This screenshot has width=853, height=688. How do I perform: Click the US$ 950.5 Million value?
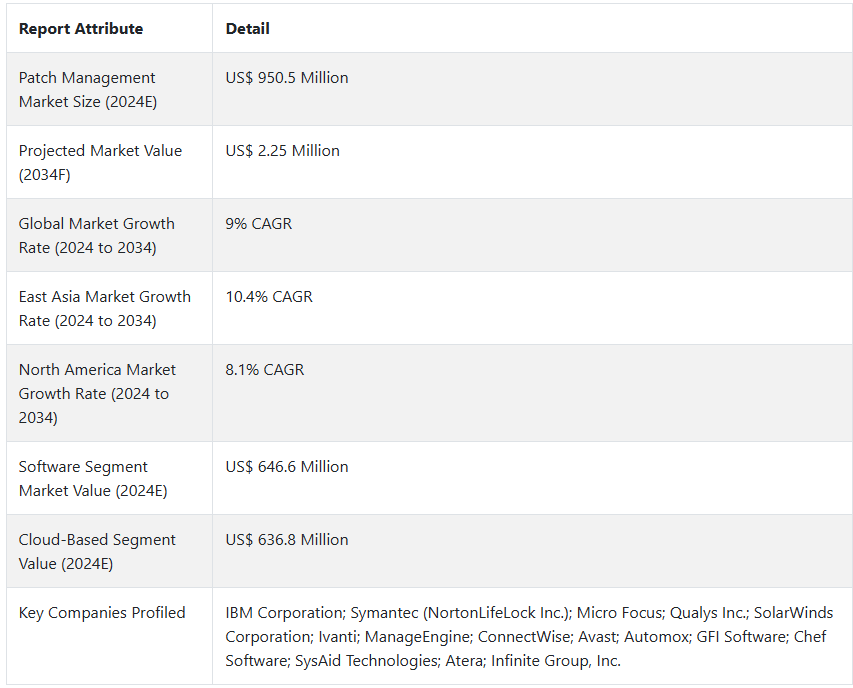pyautogui.click(x=287, y=78)
